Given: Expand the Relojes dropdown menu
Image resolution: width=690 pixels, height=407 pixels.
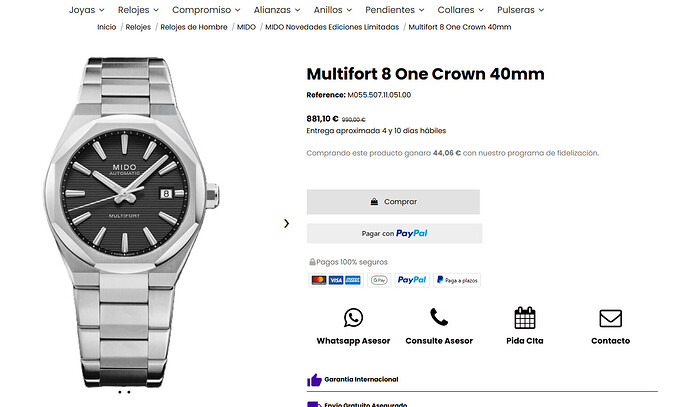Looking at the screenshot, I should point(137,9).
